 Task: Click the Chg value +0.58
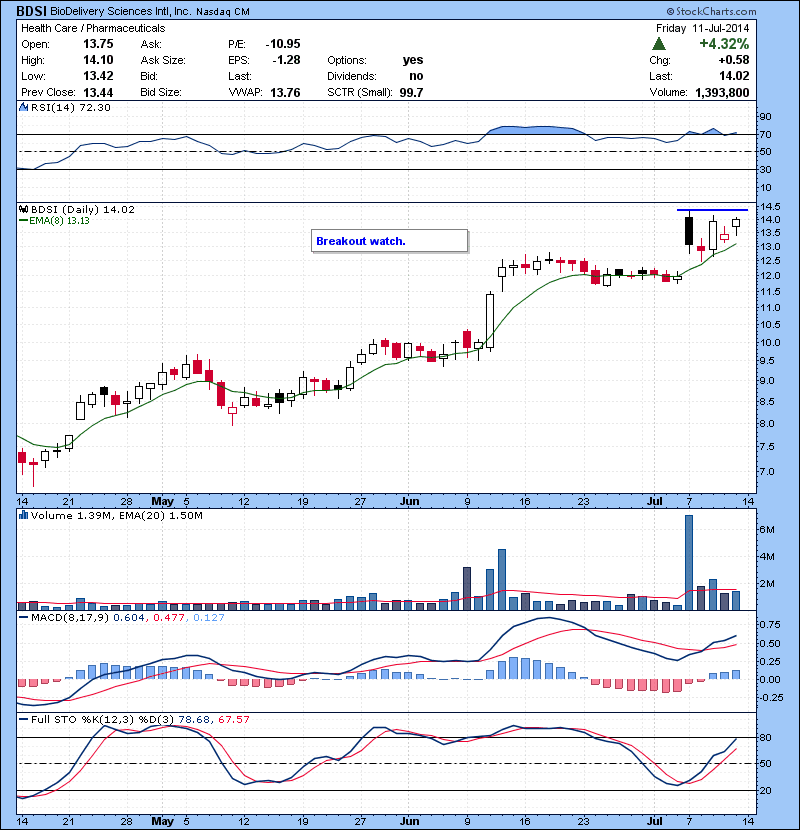[x=734, y=60]
